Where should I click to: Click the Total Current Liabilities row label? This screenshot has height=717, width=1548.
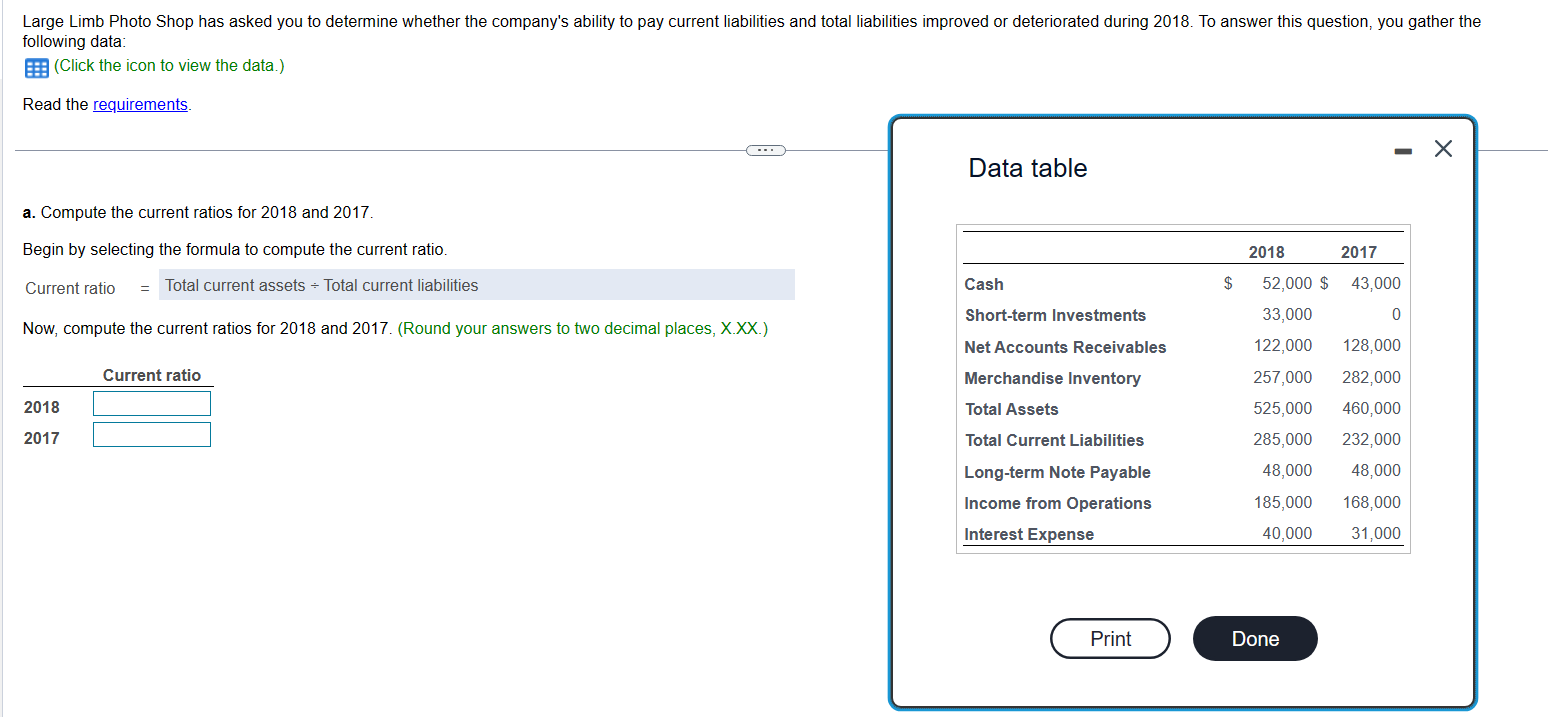(1054, 440)
